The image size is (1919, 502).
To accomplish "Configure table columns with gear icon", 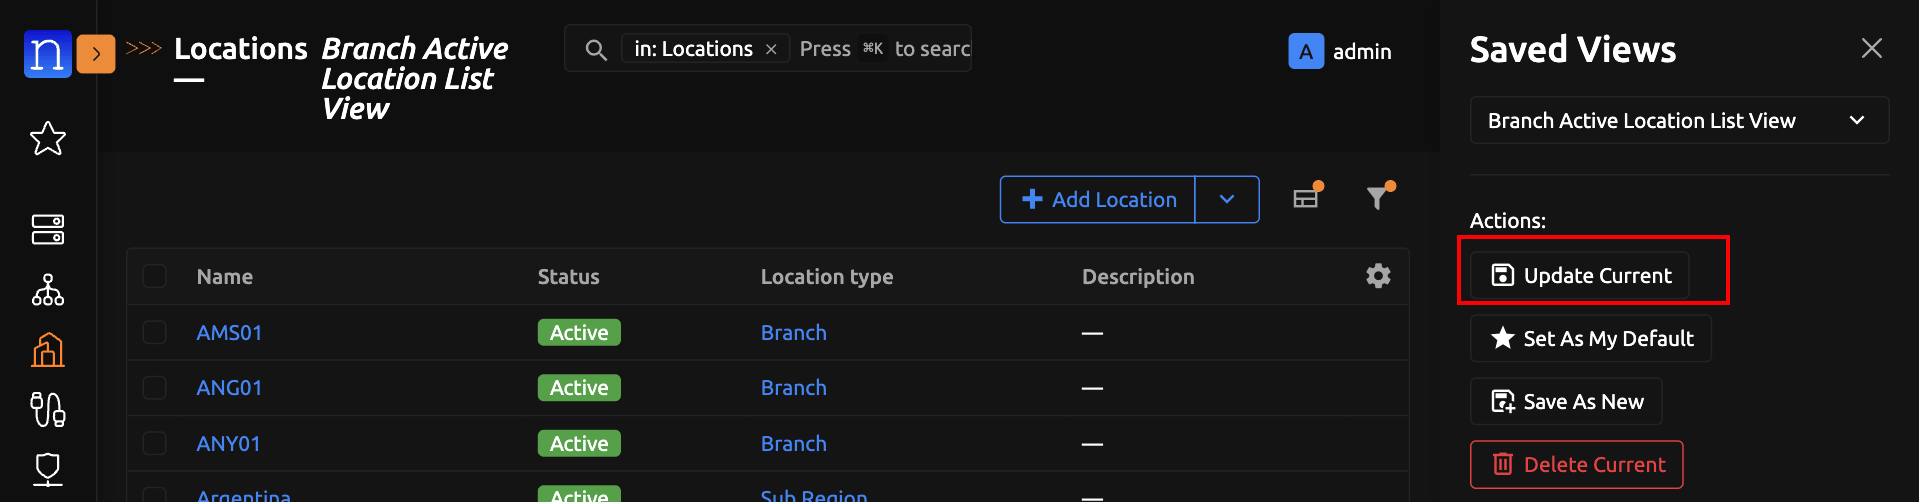I will [x=1378, y=276].
